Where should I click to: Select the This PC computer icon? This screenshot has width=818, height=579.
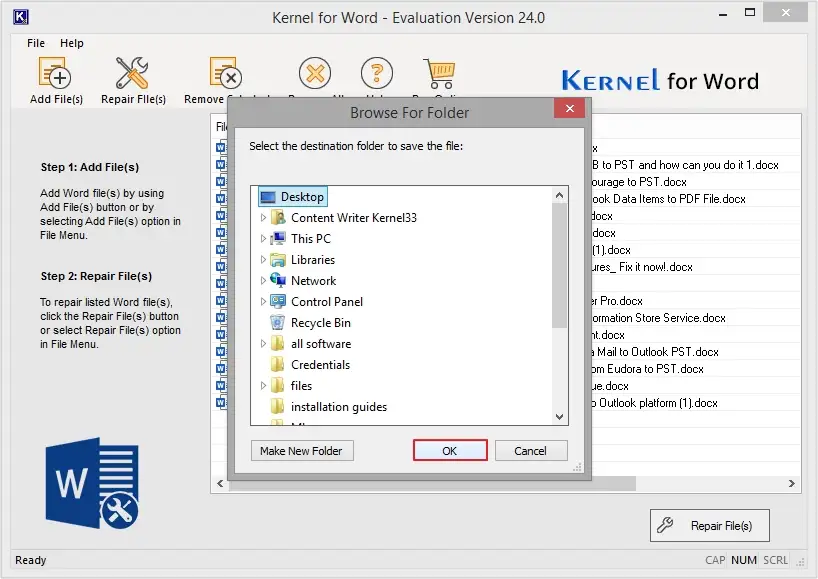[x=278, y=238]
